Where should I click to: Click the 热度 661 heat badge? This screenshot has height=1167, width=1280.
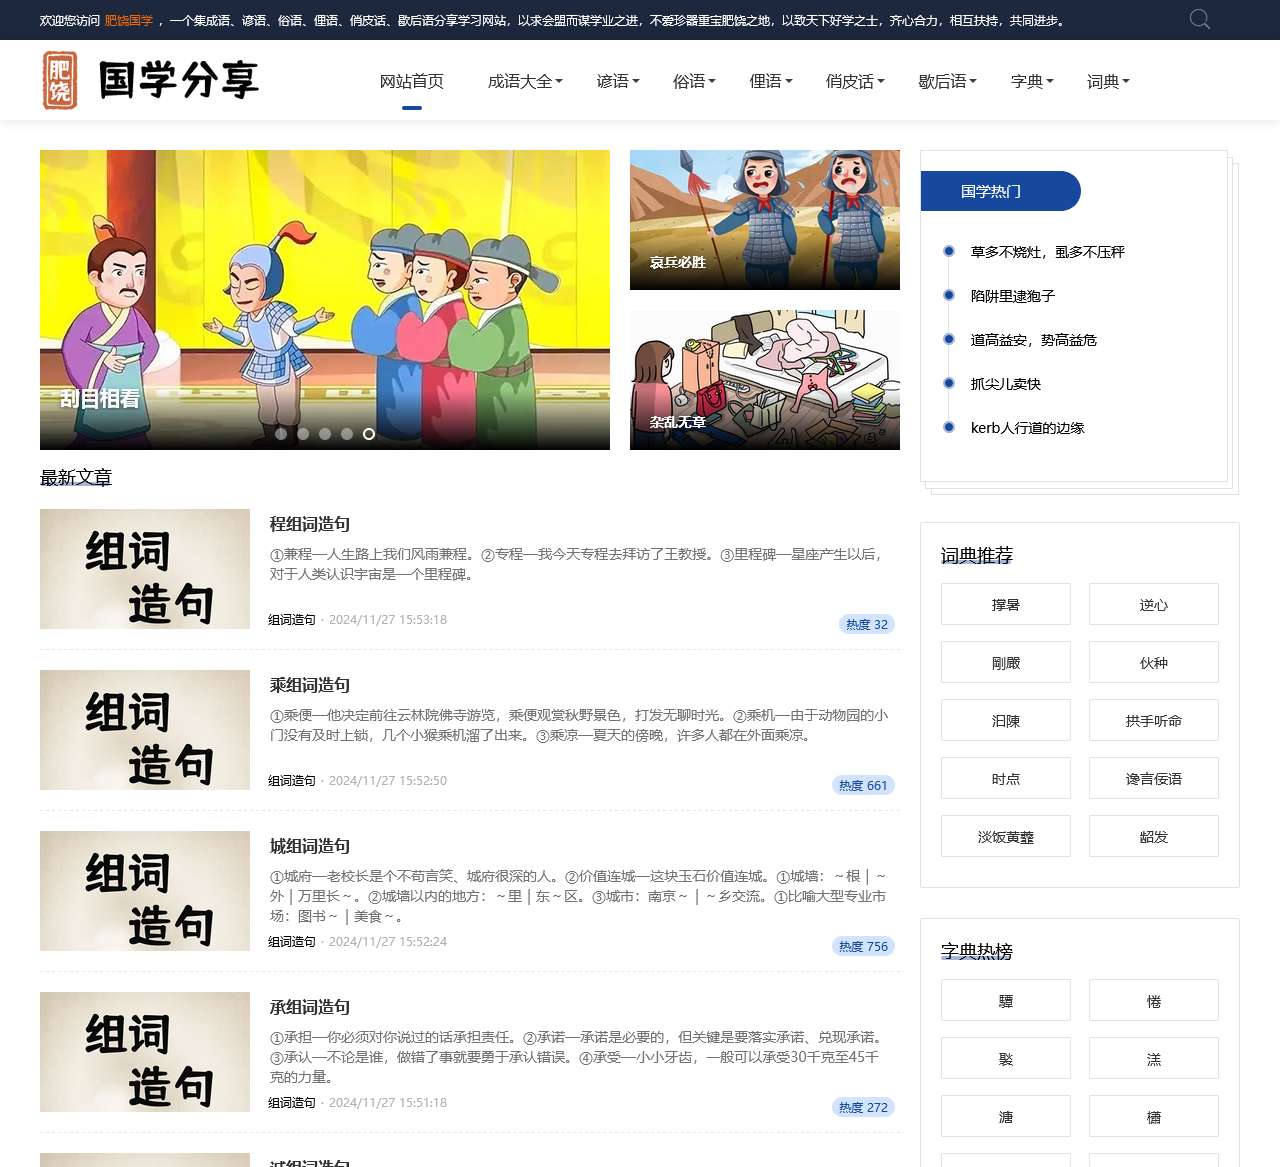(863, 785)
